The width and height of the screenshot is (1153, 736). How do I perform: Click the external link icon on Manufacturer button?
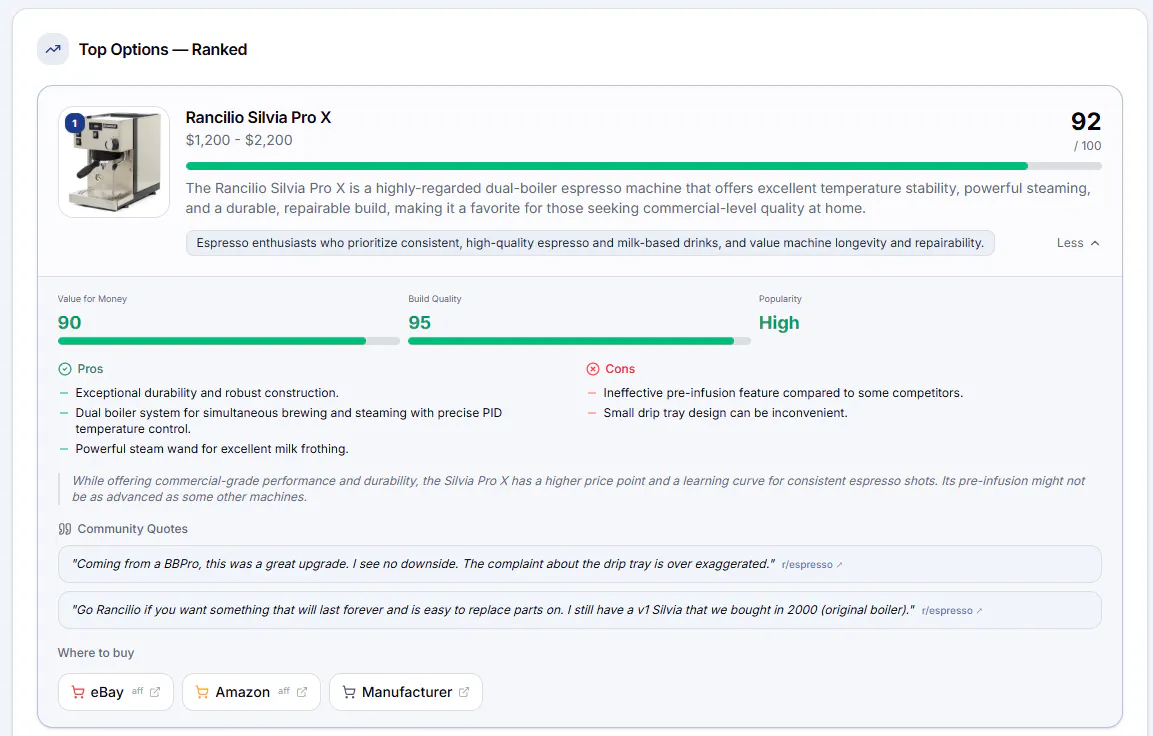point(464,692)
